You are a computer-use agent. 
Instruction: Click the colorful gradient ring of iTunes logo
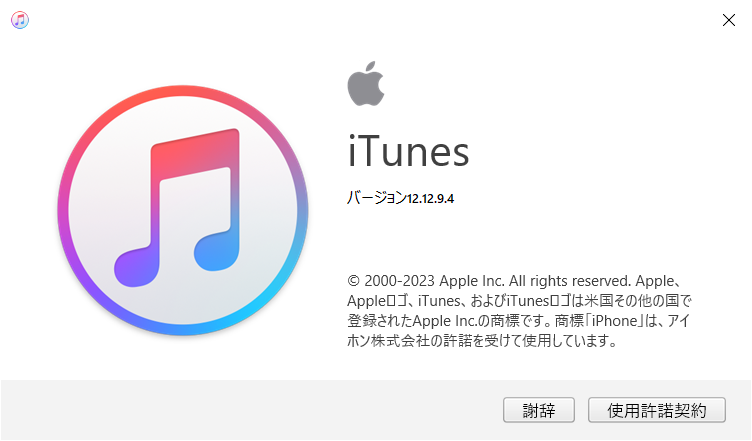click(x=183, y=91)
